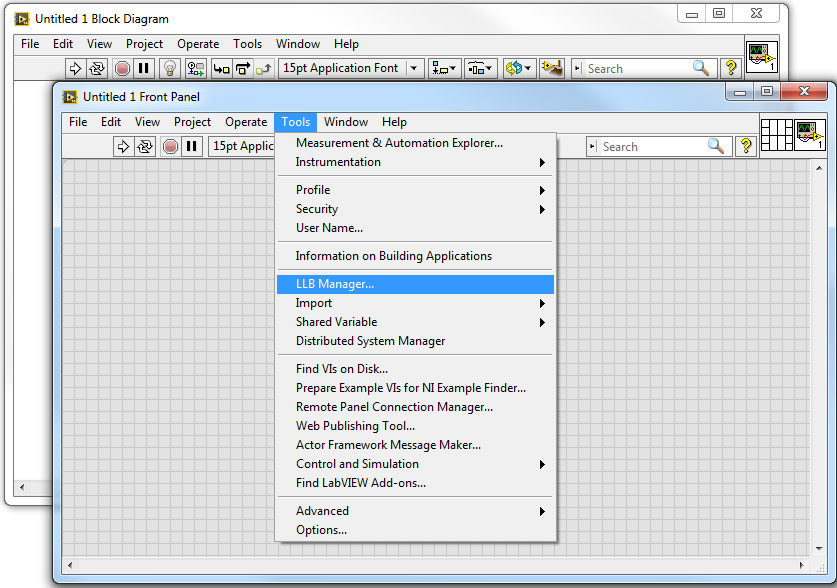Click Run Continuously in Front Panel toolbar

(146, 147)
